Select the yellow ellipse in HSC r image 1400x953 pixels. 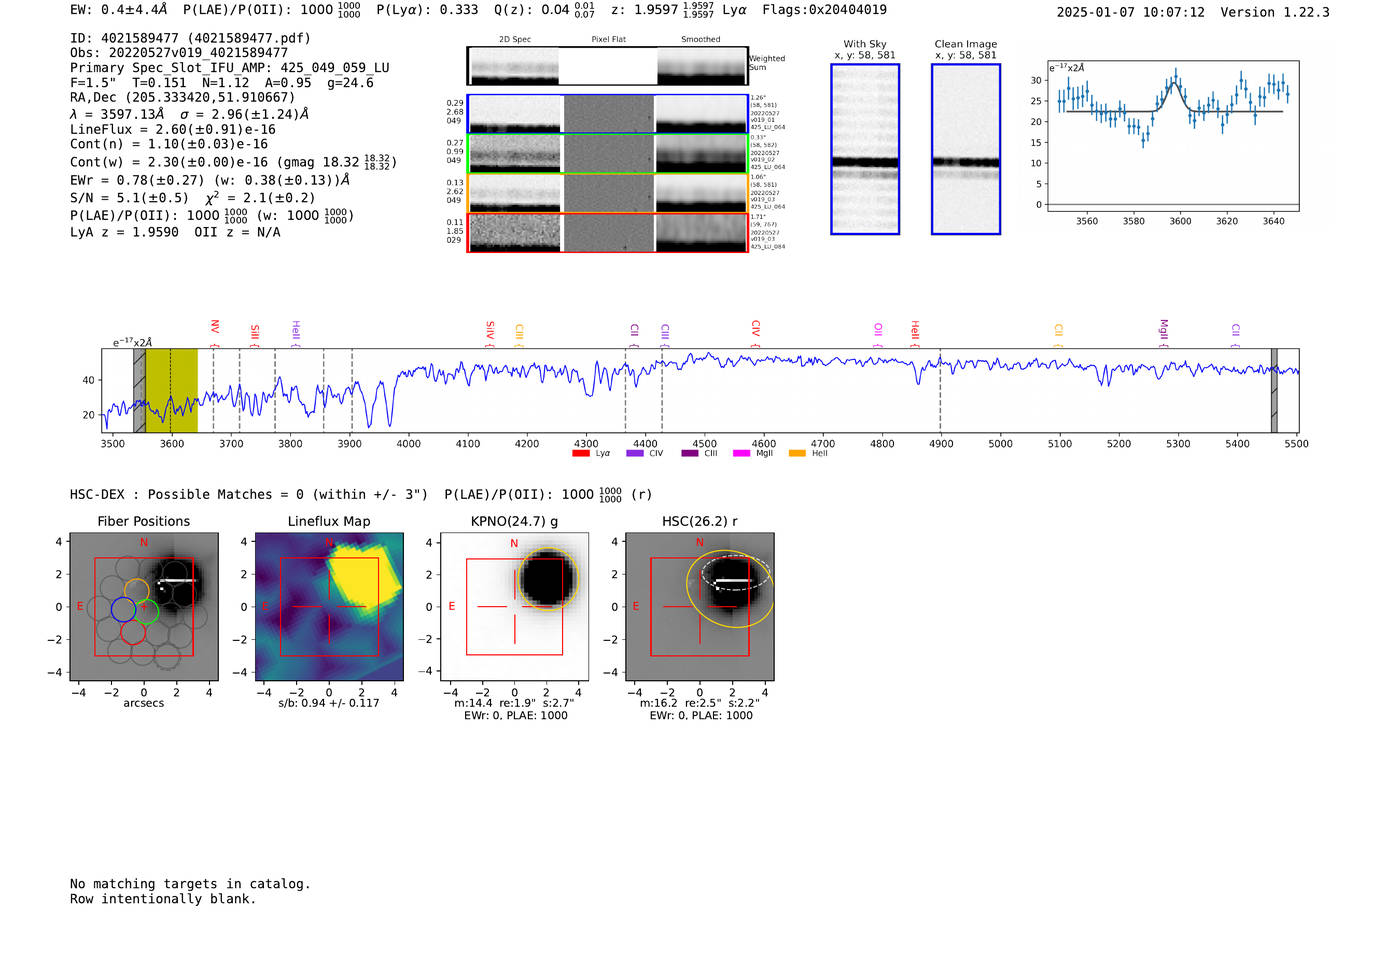(x=730, y=588)
